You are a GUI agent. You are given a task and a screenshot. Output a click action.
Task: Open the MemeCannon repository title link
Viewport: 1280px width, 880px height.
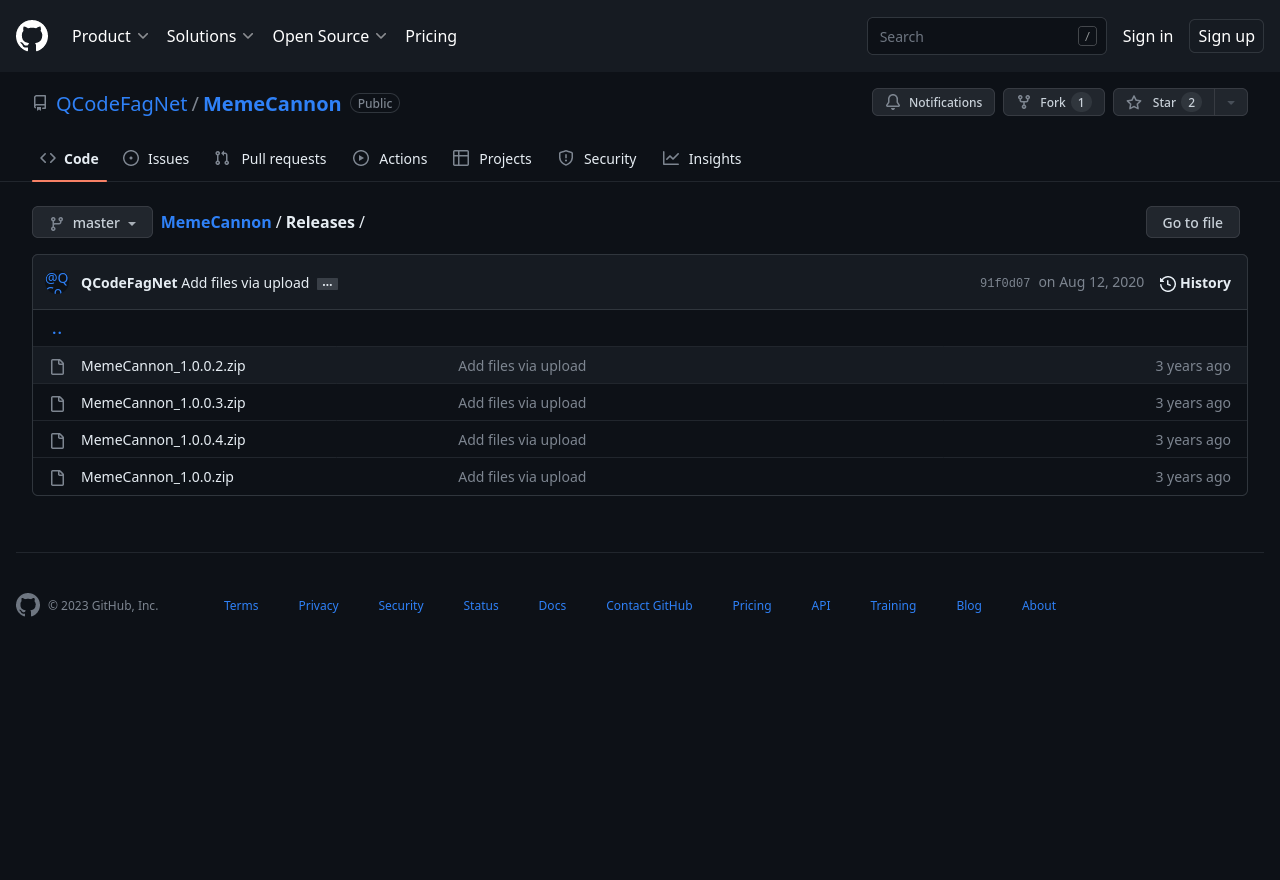pyautogui.click(x=272, y=103)
